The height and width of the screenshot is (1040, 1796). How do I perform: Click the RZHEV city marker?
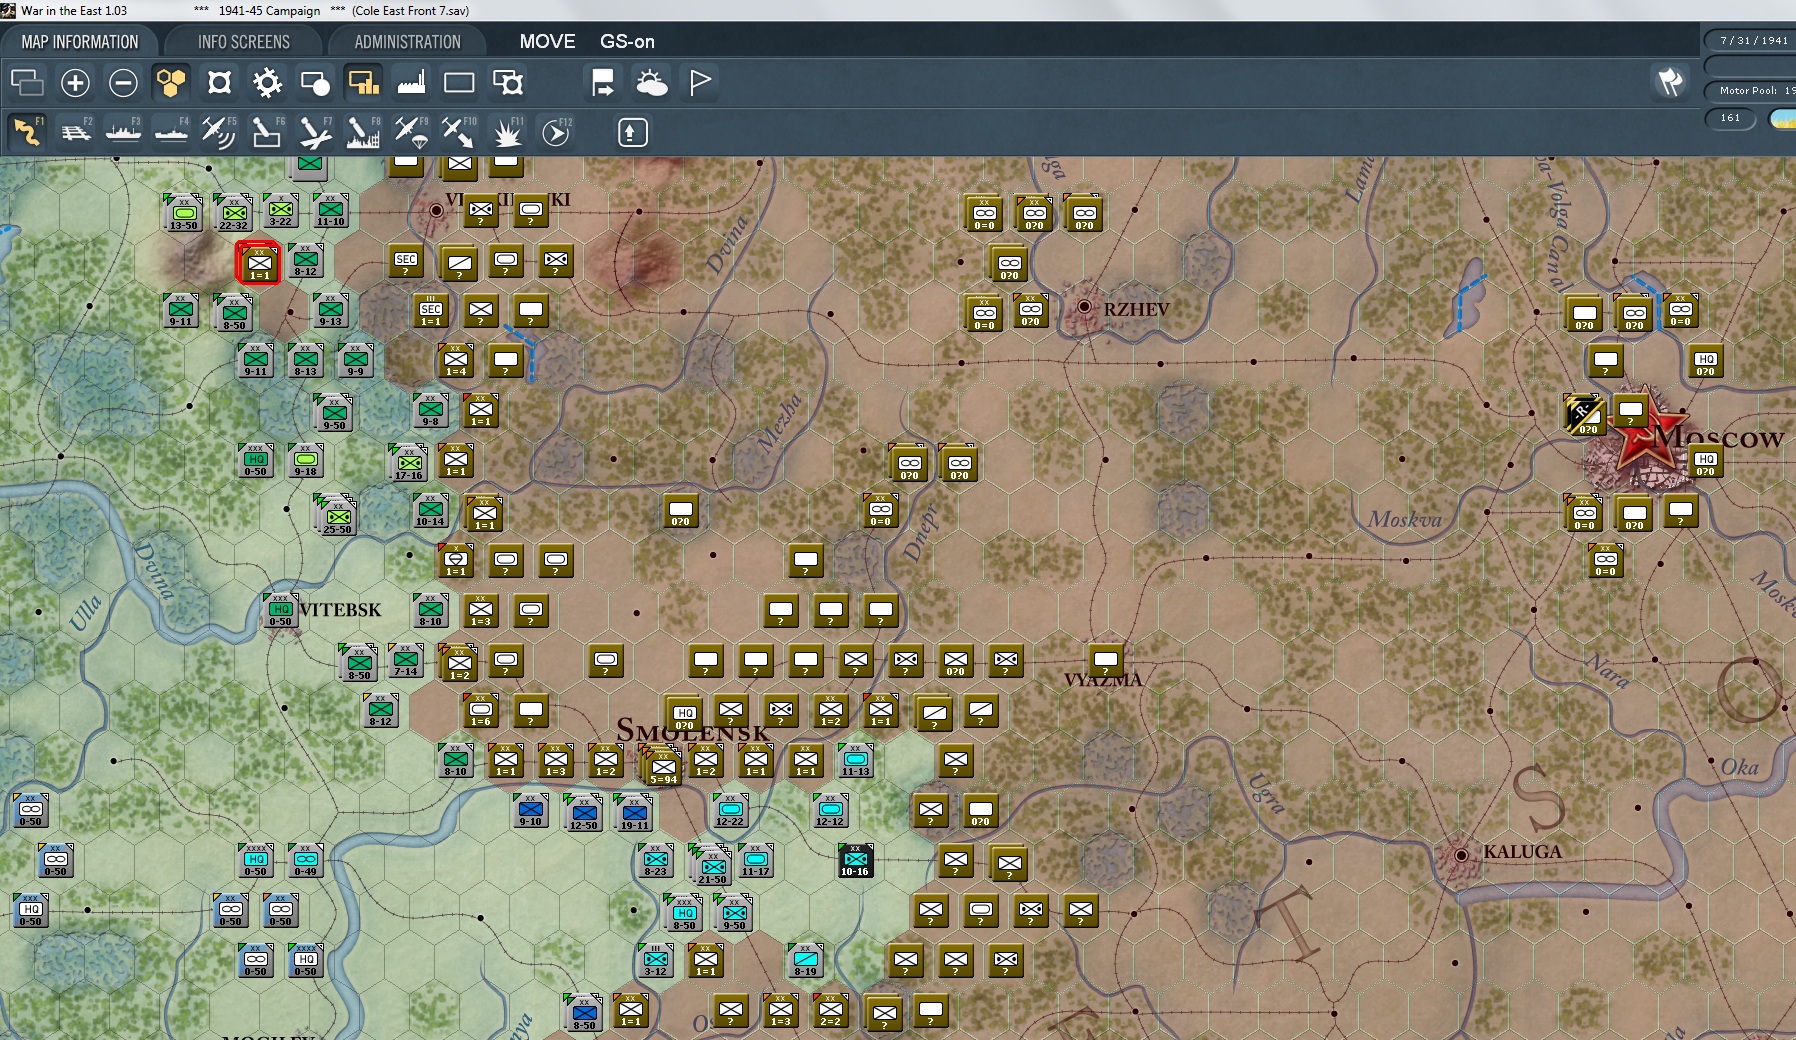tap(1084, 307)
